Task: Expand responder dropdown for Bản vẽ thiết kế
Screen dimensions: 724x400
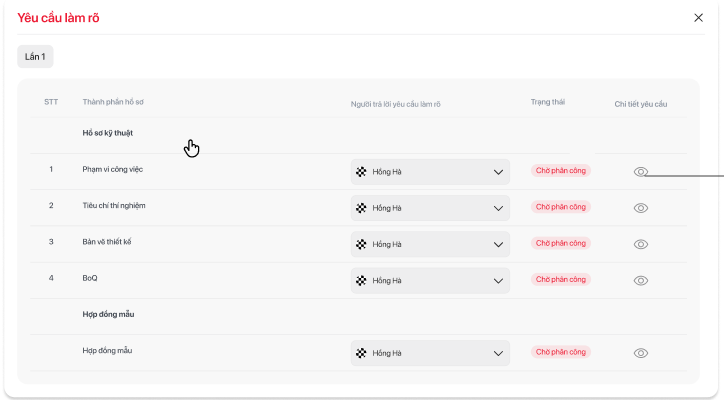Action: click(x=498, y=244)
